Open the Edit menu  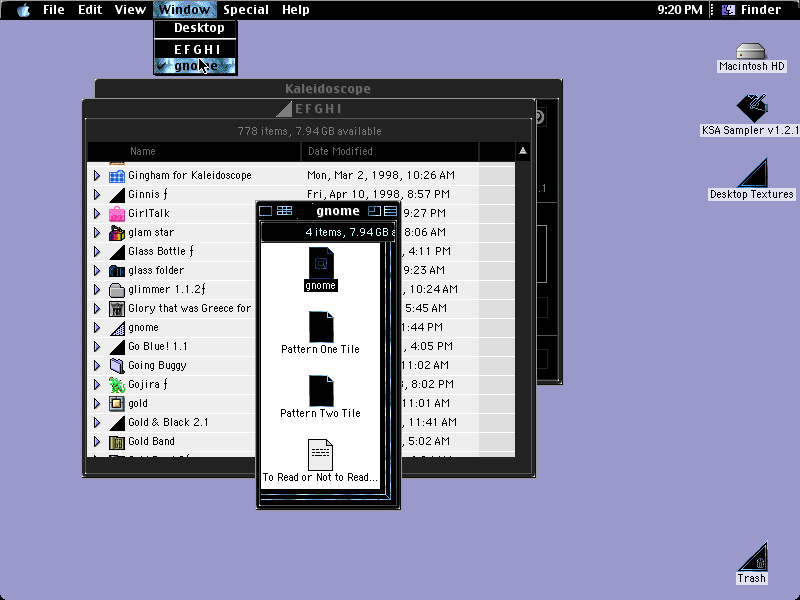click(90, 10)
